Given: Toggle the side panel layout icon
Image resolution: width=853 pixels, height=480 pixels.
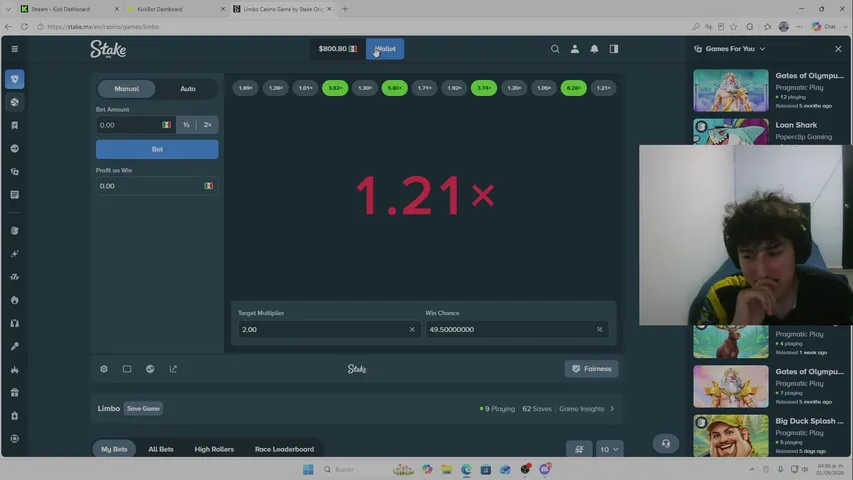Looking at the screenshot, I should [614, 49].
